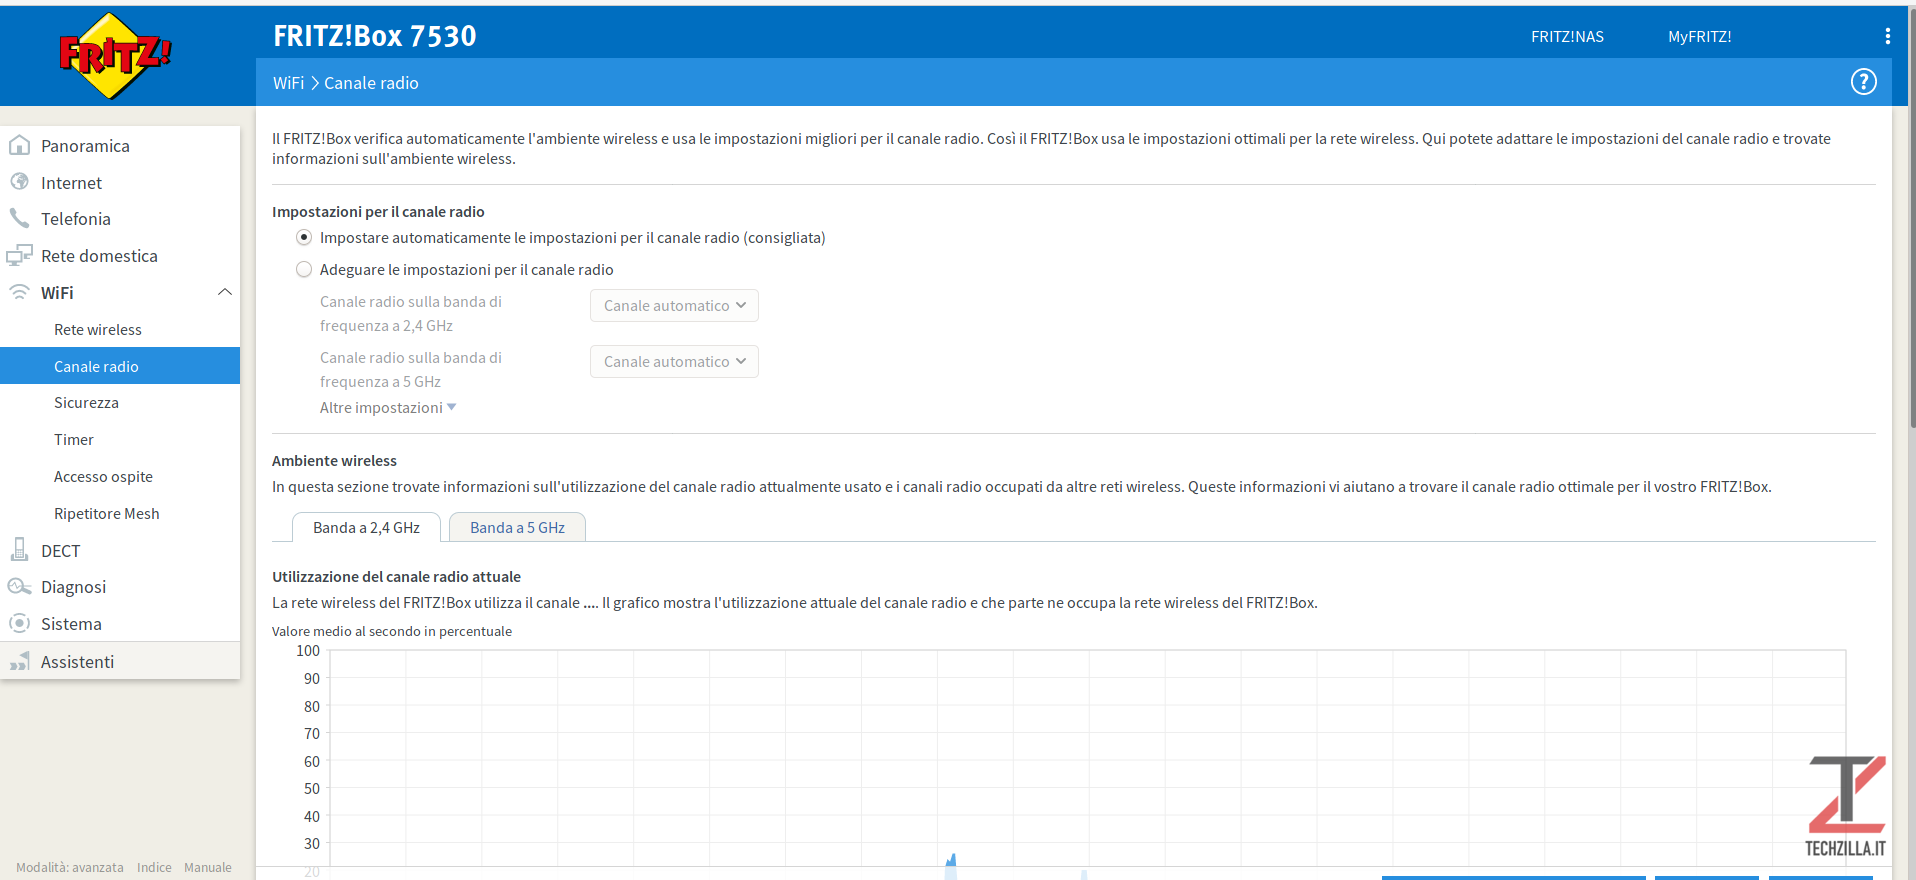Click the WiFi signal icon
Image resolution: width=1916 pixels, height=880 pixels.
(19, 292)
